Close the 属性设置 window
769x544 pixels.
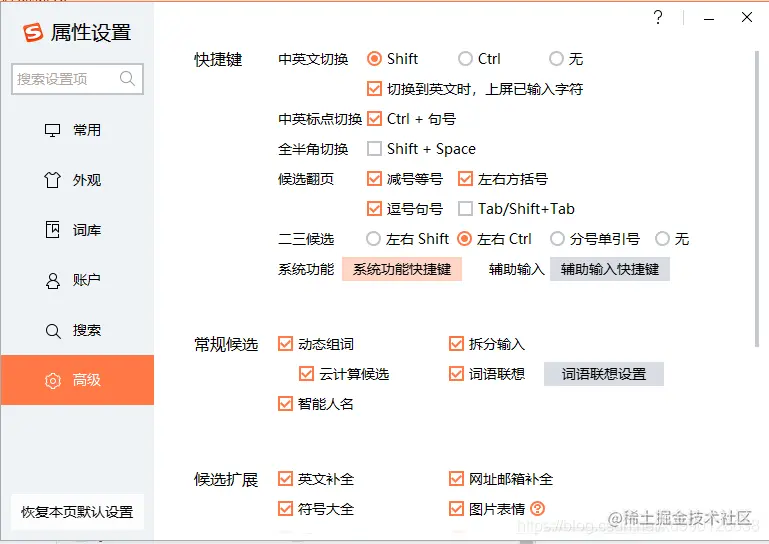[x=747, y=17]
